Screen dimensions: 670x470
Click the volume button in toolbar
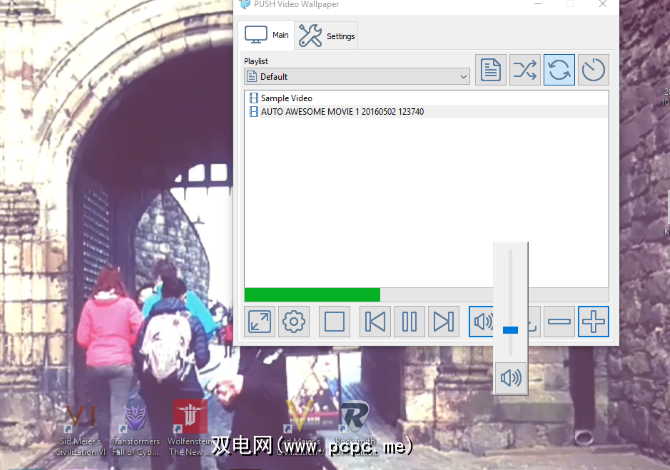point(482,321)
